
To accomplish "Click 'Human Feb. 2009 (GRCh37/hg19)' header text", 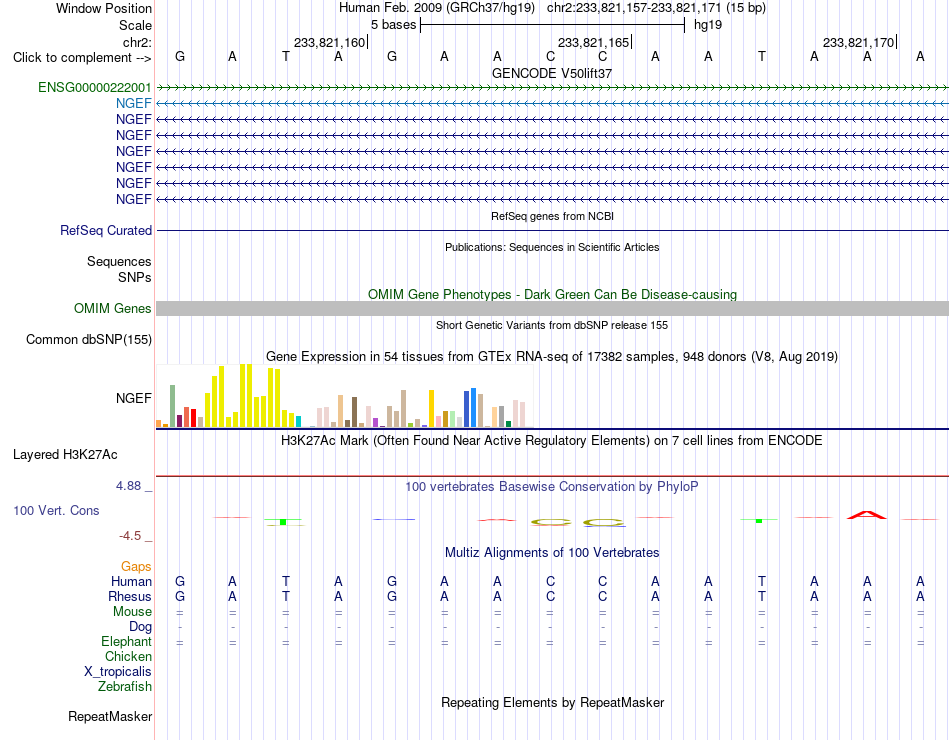I will click(436, 8).
